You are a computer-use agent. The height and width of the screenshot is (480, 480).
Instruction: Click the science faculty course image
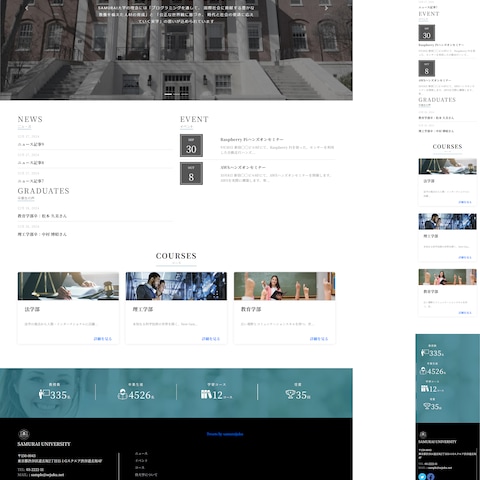(176, 286)
